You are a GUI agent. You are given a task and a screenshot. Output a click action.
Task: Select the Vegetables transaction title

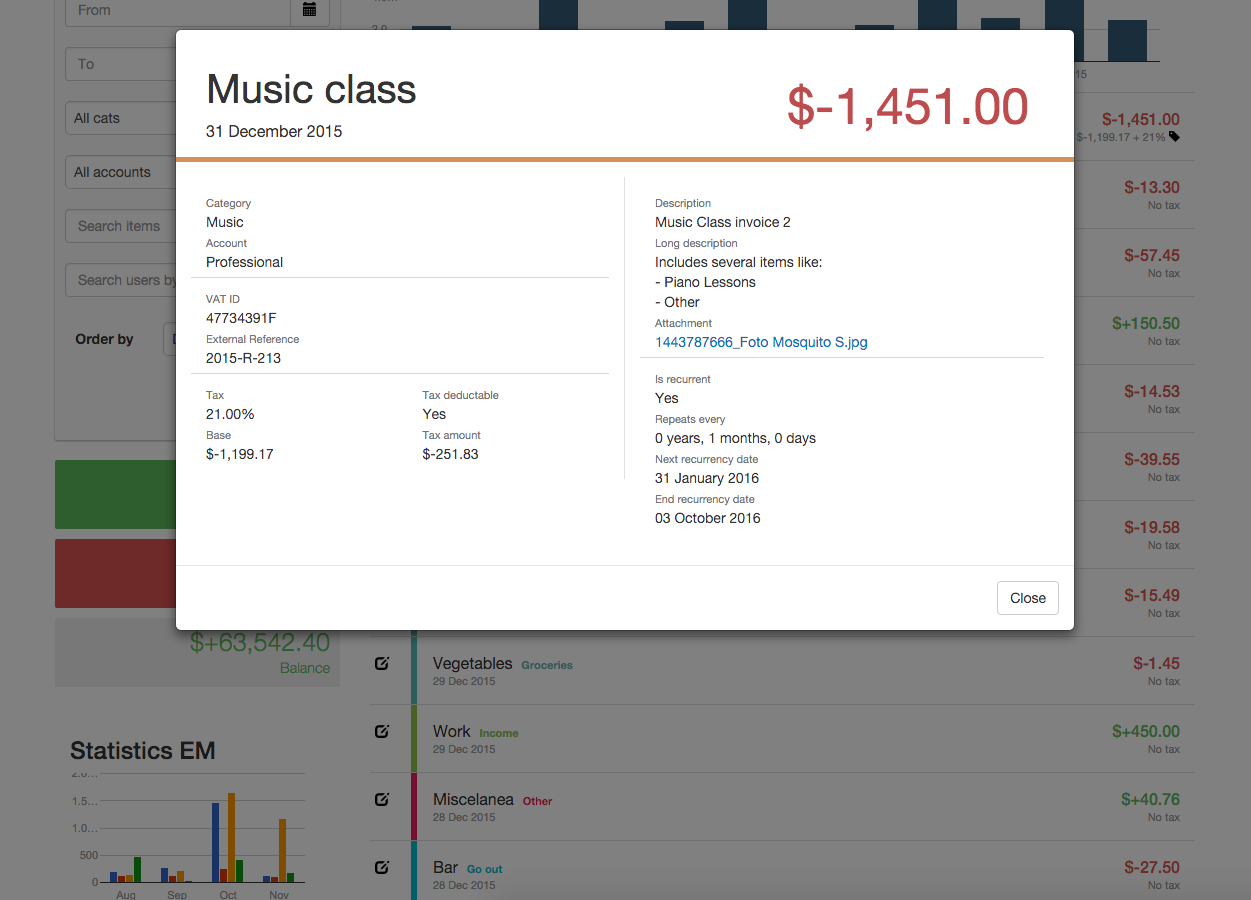click(472, 663)
